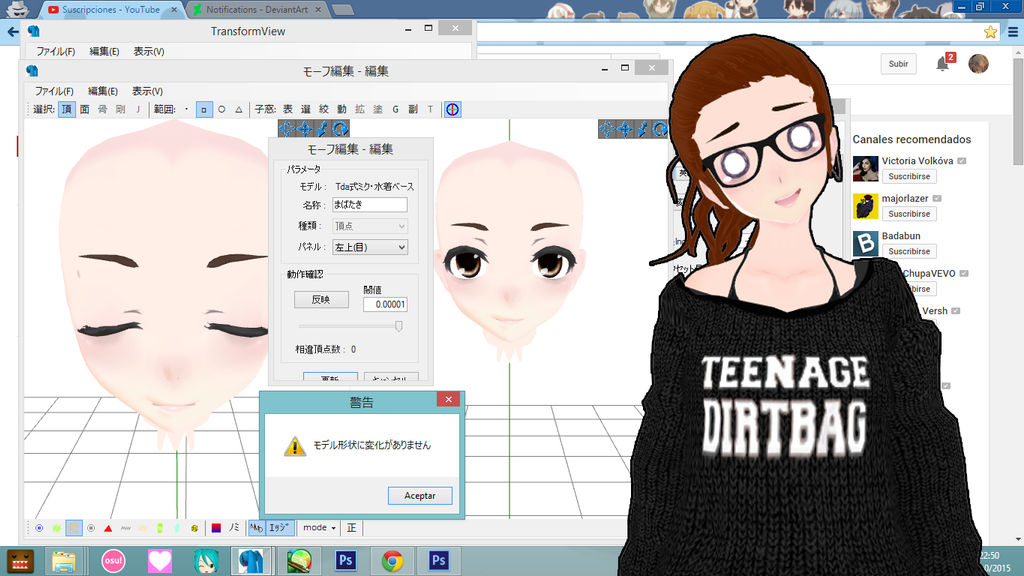1024x576 pixels.
Task: Click the red-blue gradient square icon
Action: [215, 527]
